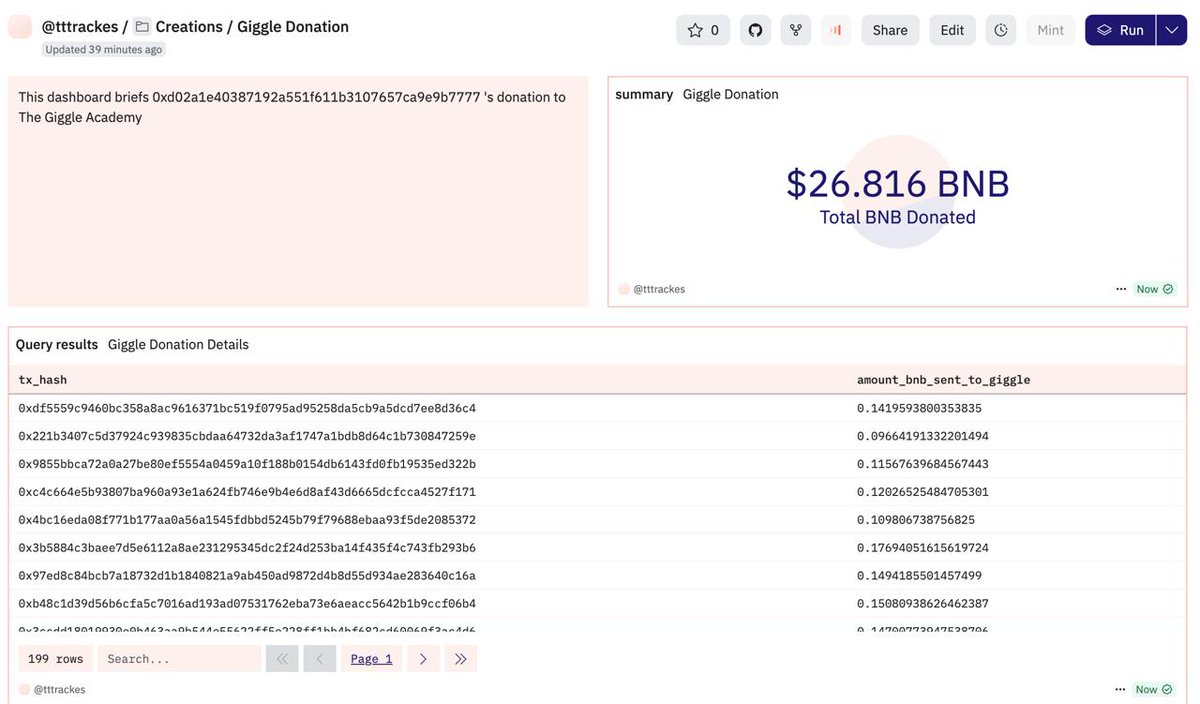Image resolution: width=1200 pixels, height=704 pixels.
Task: Open the GitHub icon button
Action: [756, 30]
